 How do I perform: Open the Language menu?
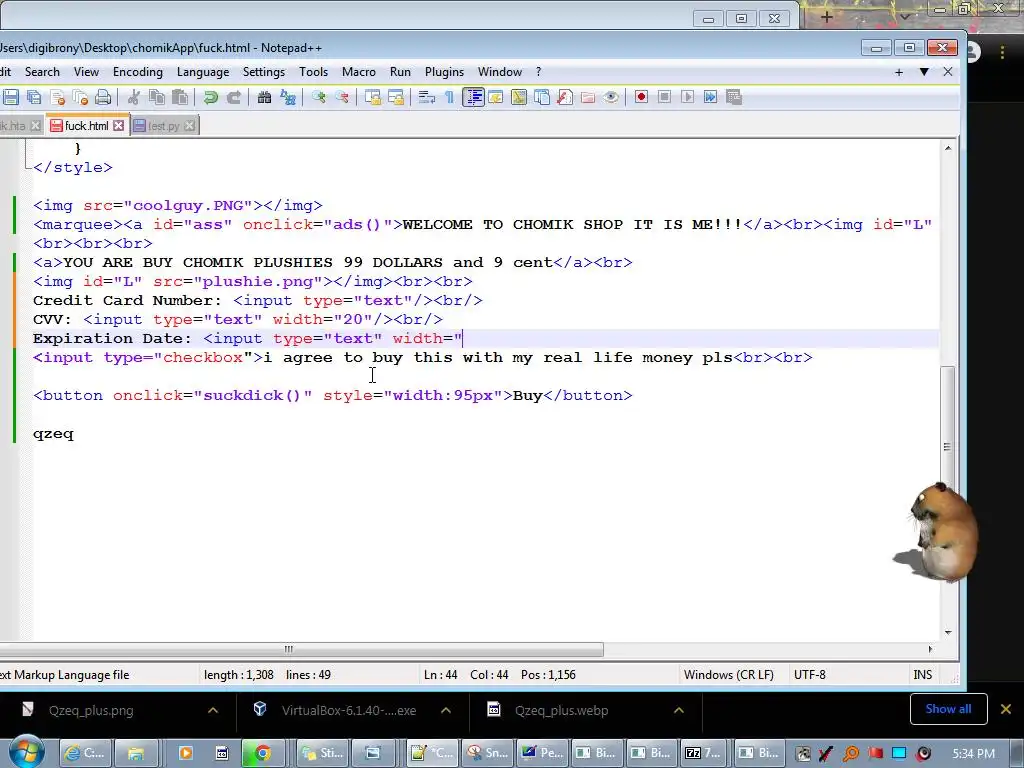(x=203, y=72)
